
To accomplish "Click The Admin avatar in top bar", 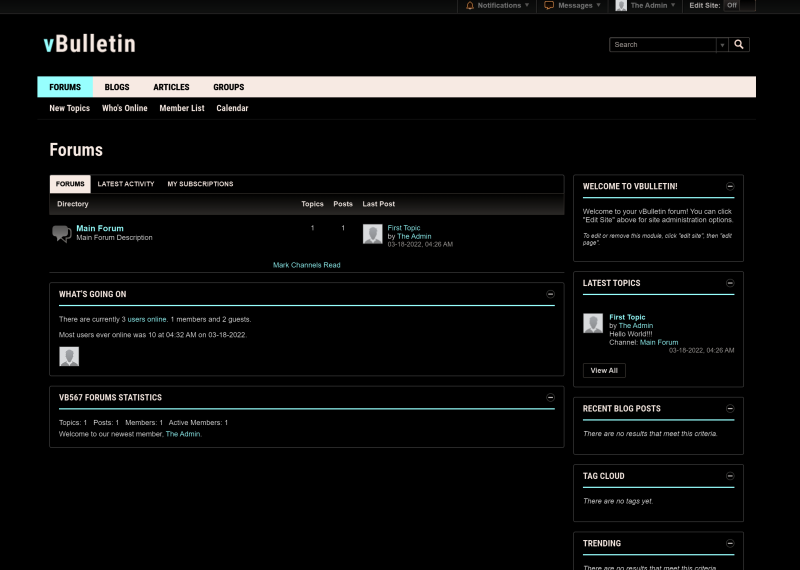I will click(x=621, y=6).
